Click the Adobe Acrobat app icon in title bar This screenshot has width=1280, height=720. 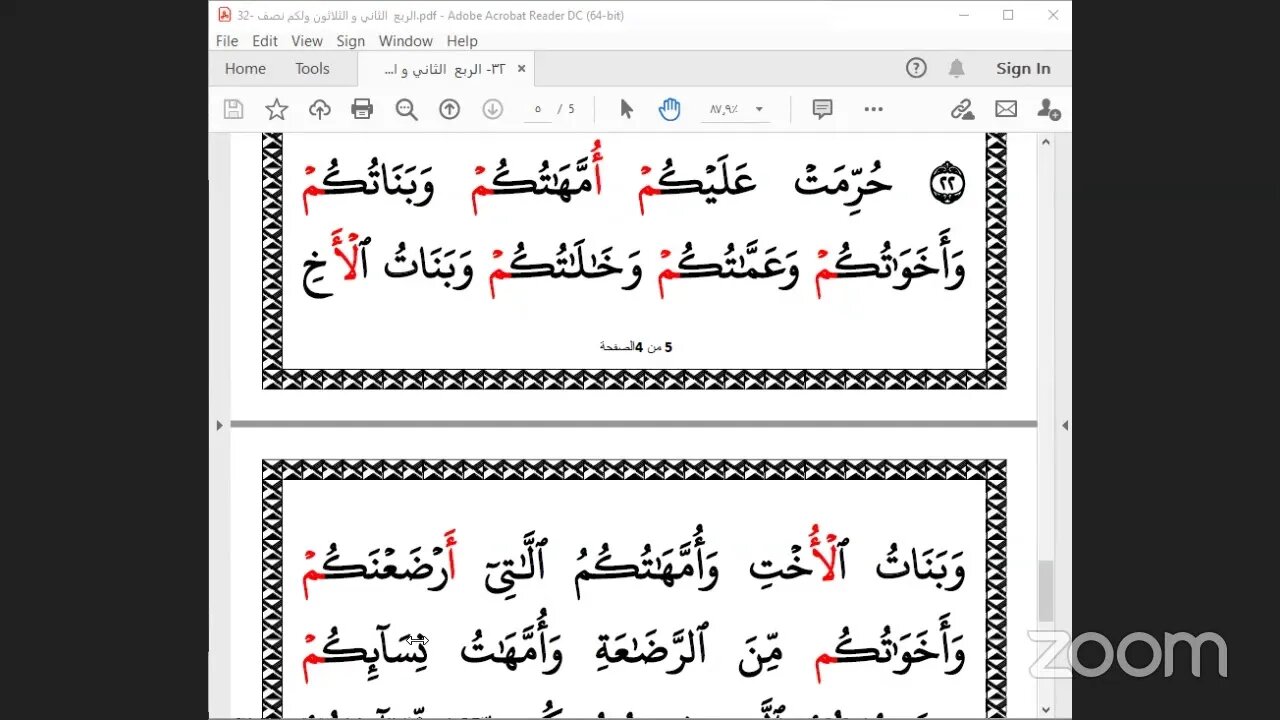[225, 14]
